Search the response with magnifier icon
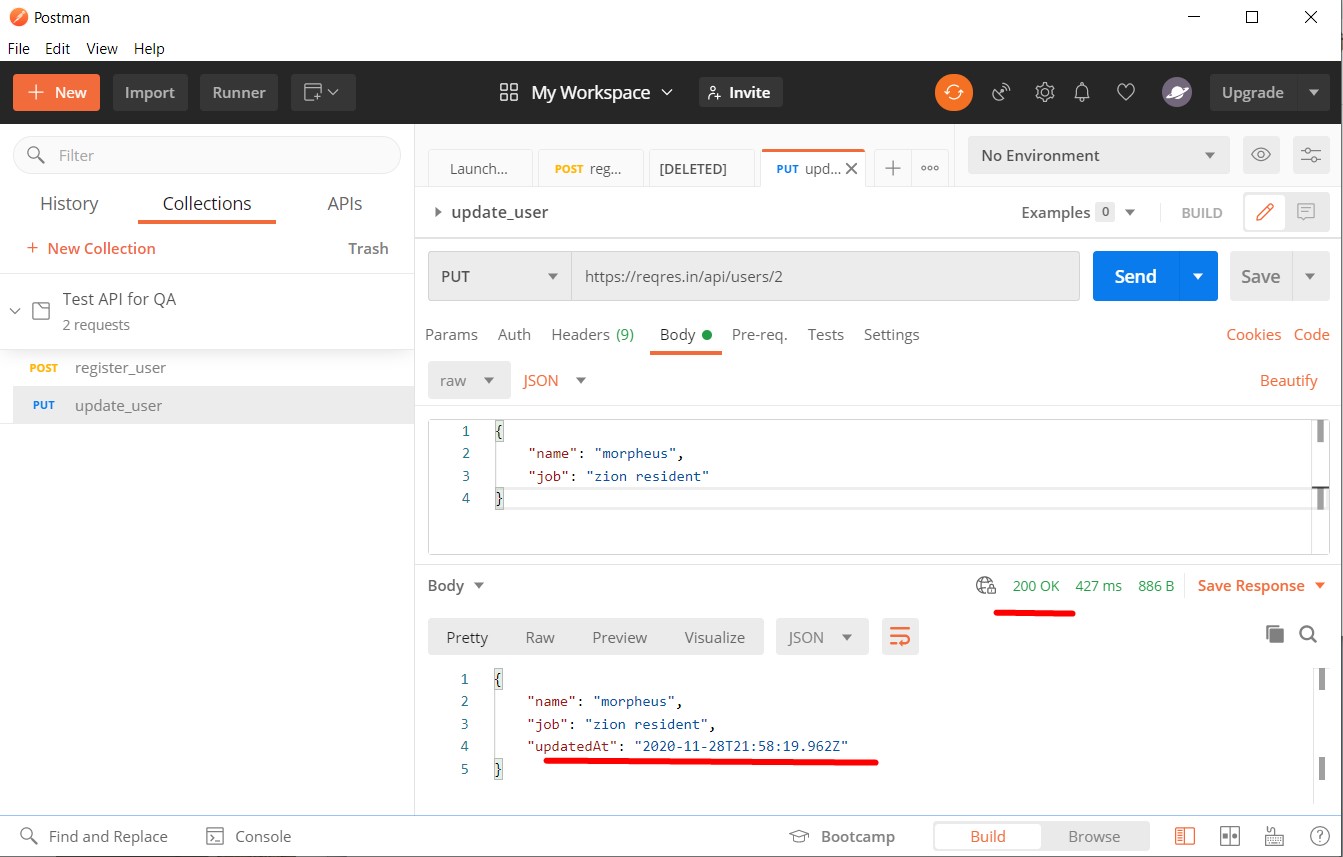 (x=1307, y=633)
